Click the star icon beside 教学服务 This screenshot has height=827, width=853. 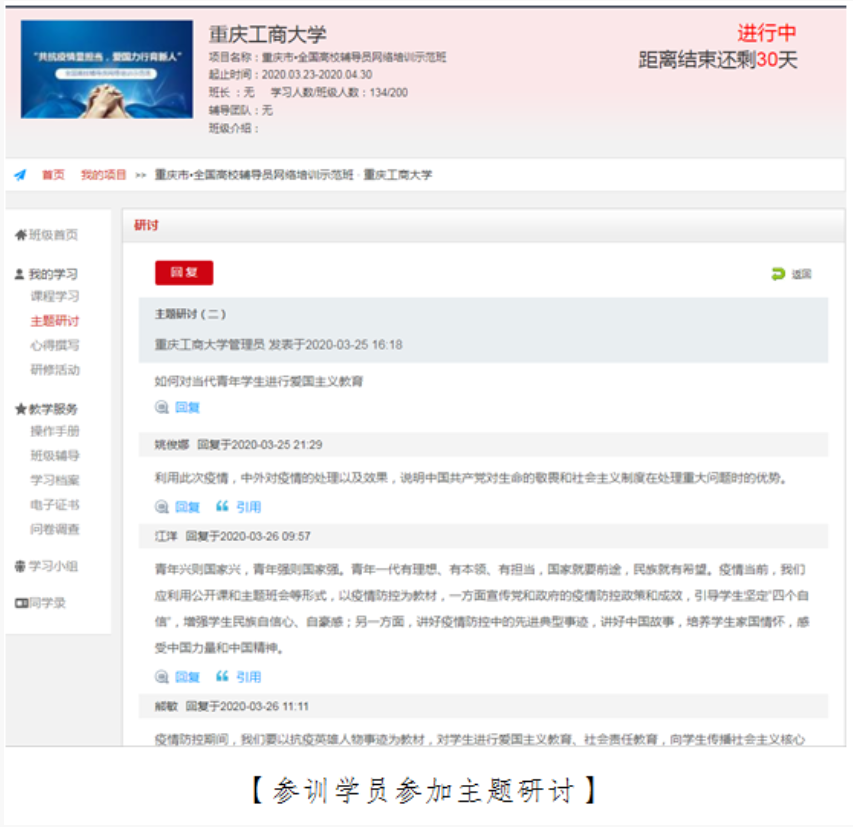(x=20, y=409)
